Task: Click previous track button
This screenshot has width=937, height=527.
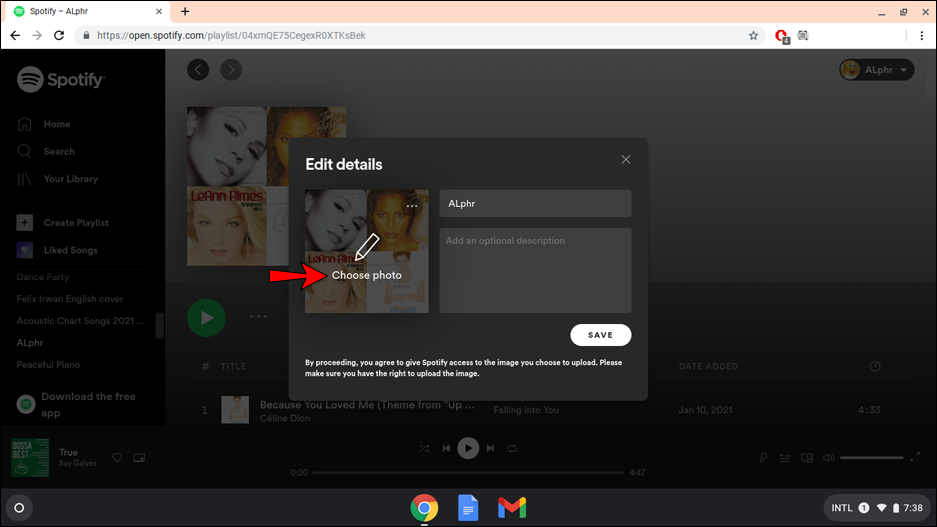Action: click(x=446, y=448)
